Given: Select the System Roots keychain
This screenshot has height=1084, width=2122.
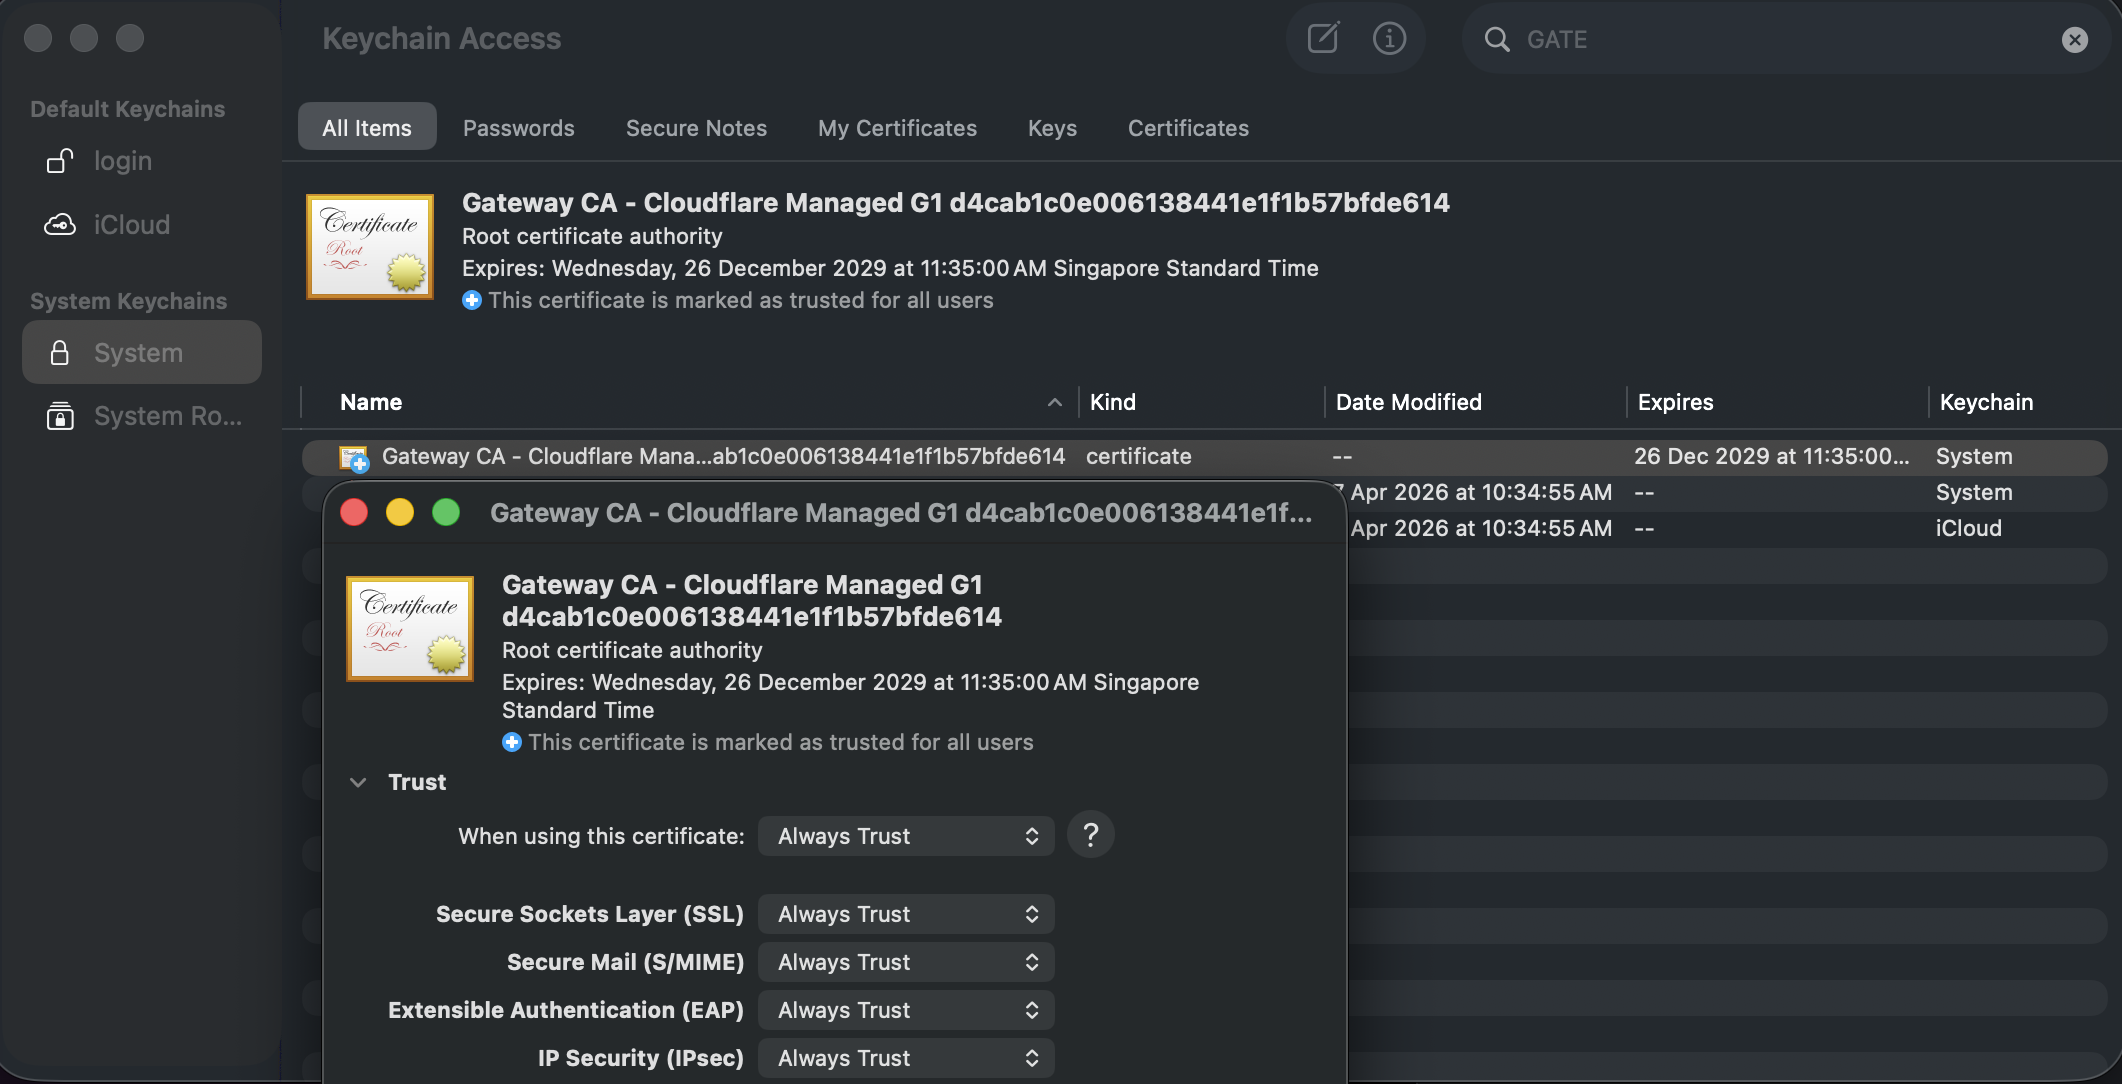Looking at the screenshot, I should click(x=141, y=416).
